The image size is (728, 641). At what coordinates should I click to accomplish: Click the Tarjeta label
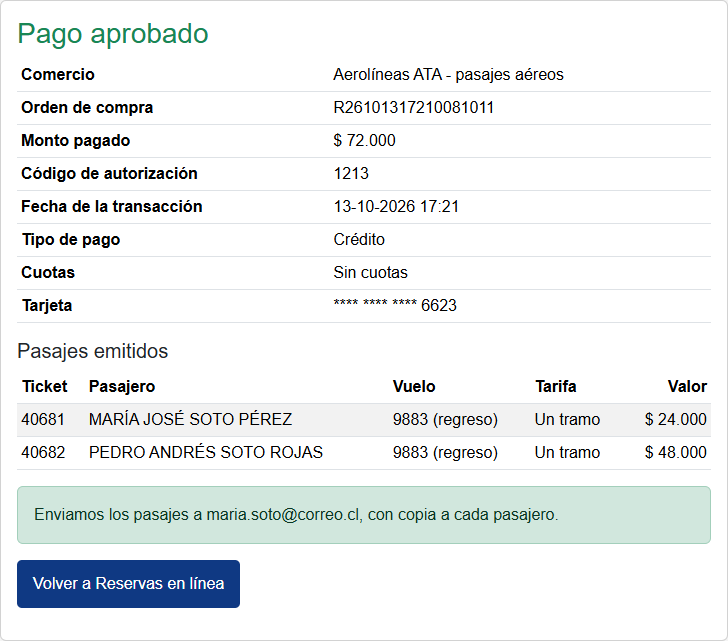coord(47,305)
